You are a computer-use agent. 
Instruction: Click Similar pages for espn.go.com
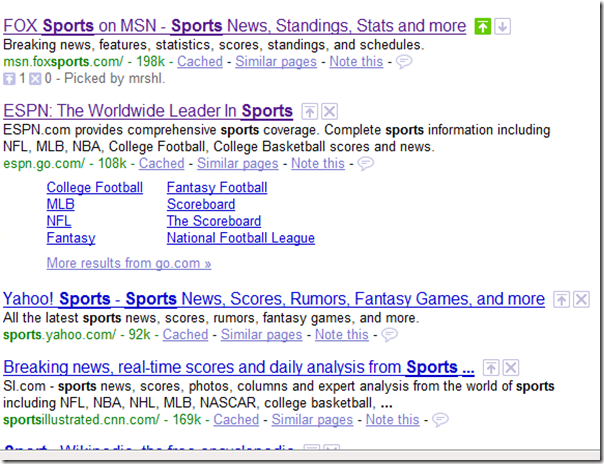[x=238, y=164]
